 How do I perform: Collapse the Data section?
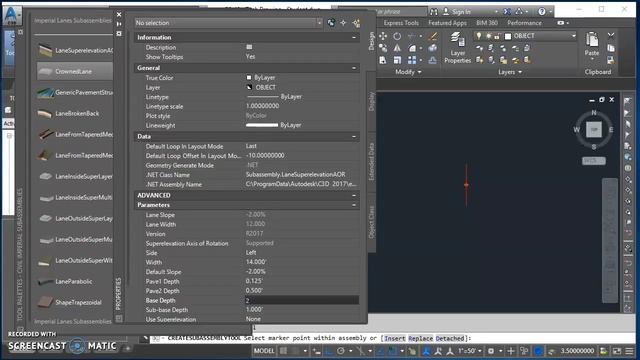point(354,136)
